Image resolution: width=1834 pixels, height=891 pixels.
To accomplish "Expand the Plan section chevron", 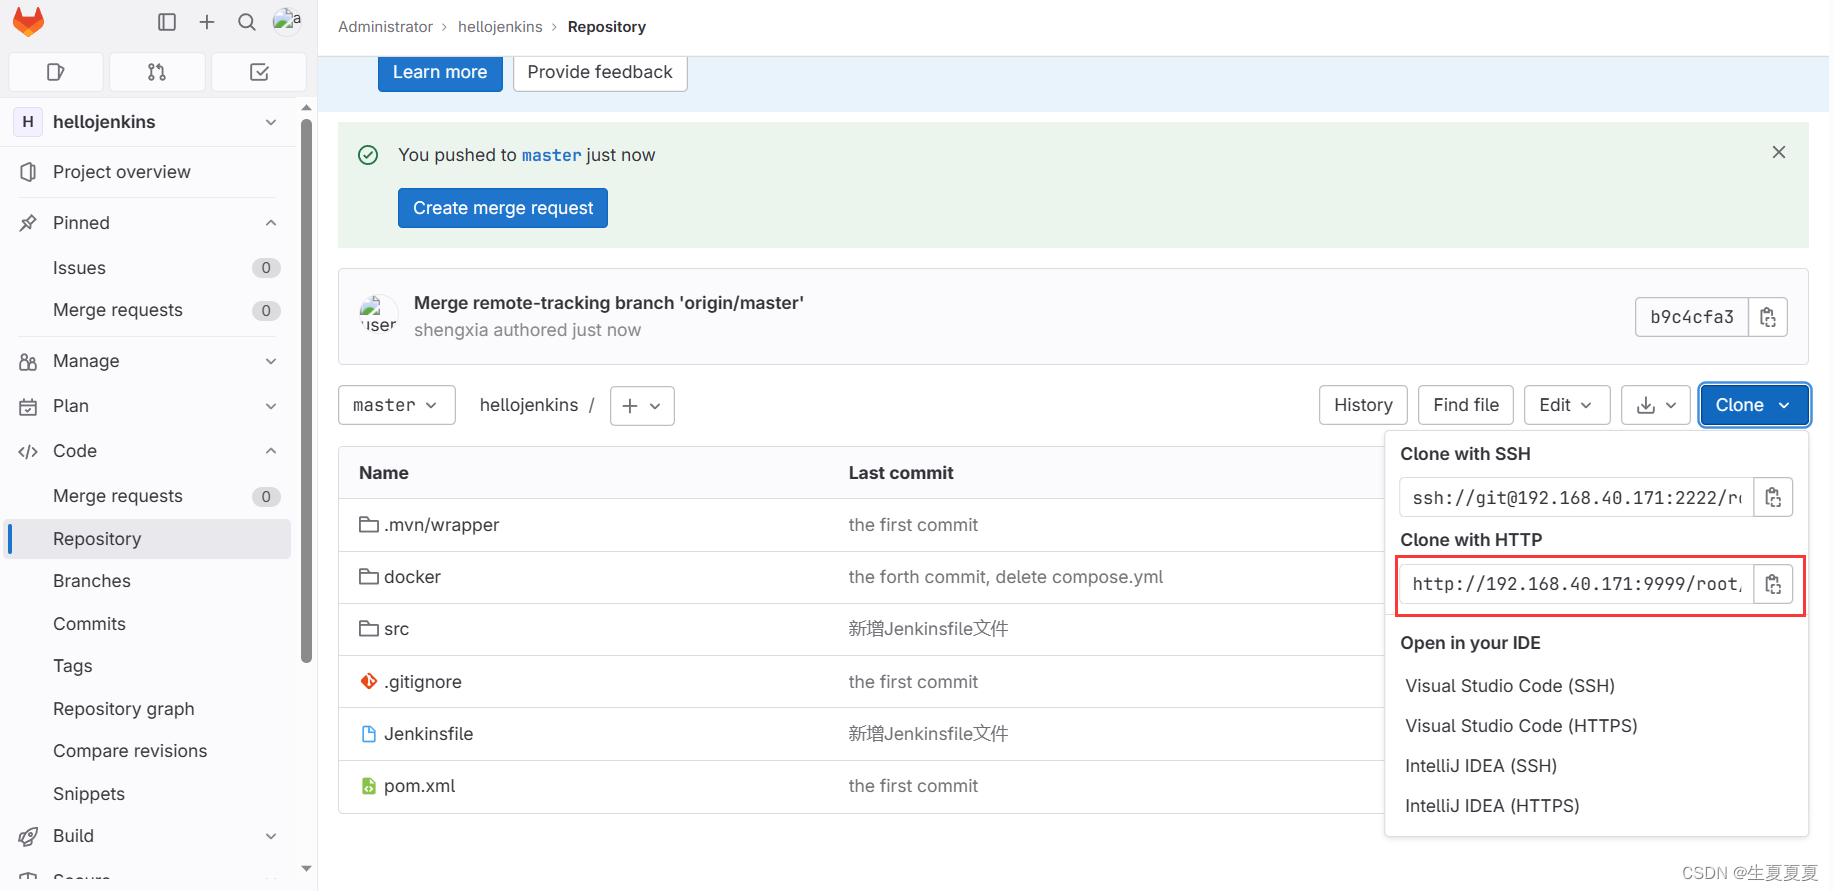I will click(271, 406).
